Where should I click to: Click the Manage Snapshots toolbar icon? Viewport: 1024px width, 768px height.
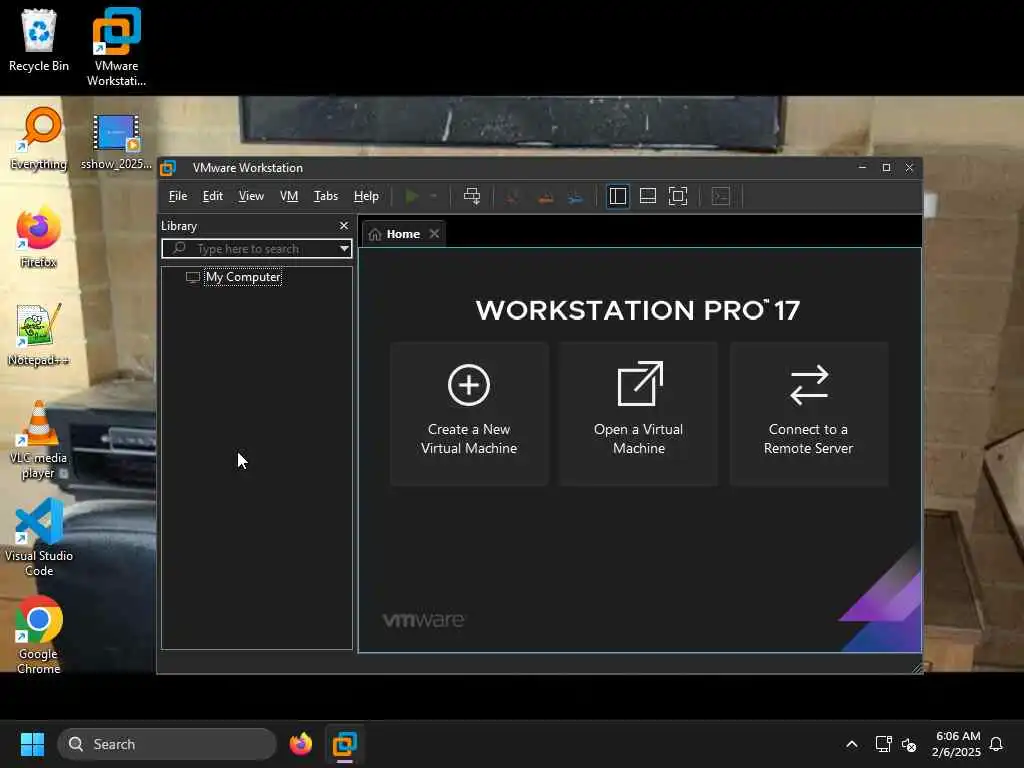tap(575, 197)
